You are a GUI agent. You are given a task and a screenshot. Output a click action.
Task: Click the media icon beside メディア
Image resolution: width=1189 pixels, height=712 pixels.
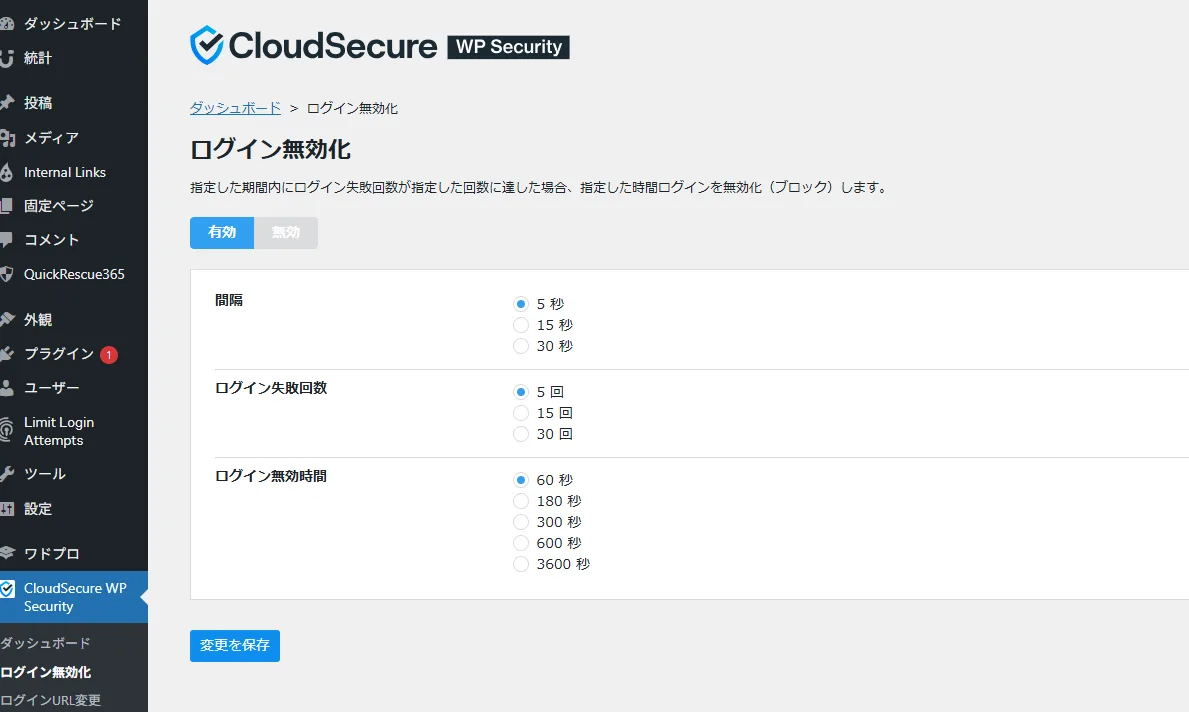[x=7, y=138]
